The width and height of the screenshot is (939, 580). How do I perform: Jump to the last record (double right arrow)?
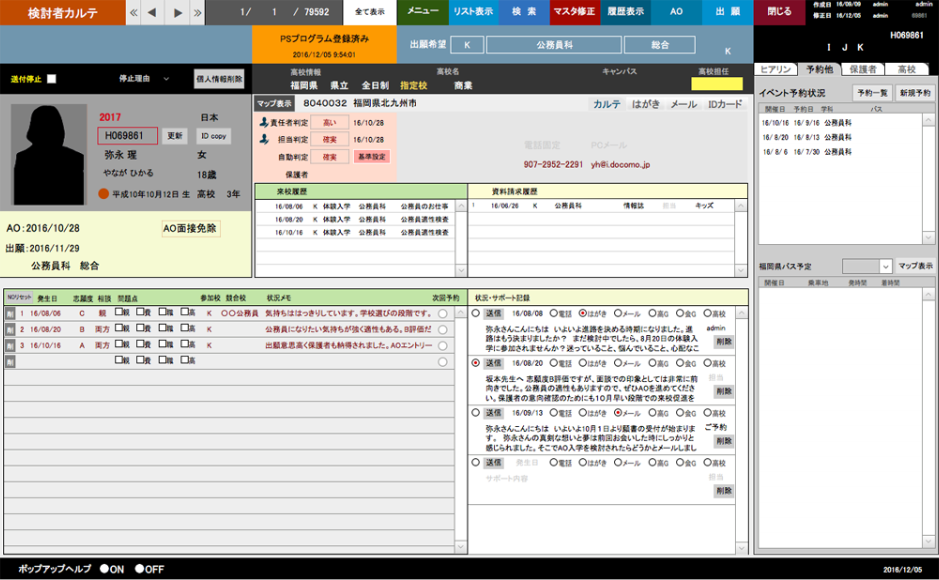197,12
